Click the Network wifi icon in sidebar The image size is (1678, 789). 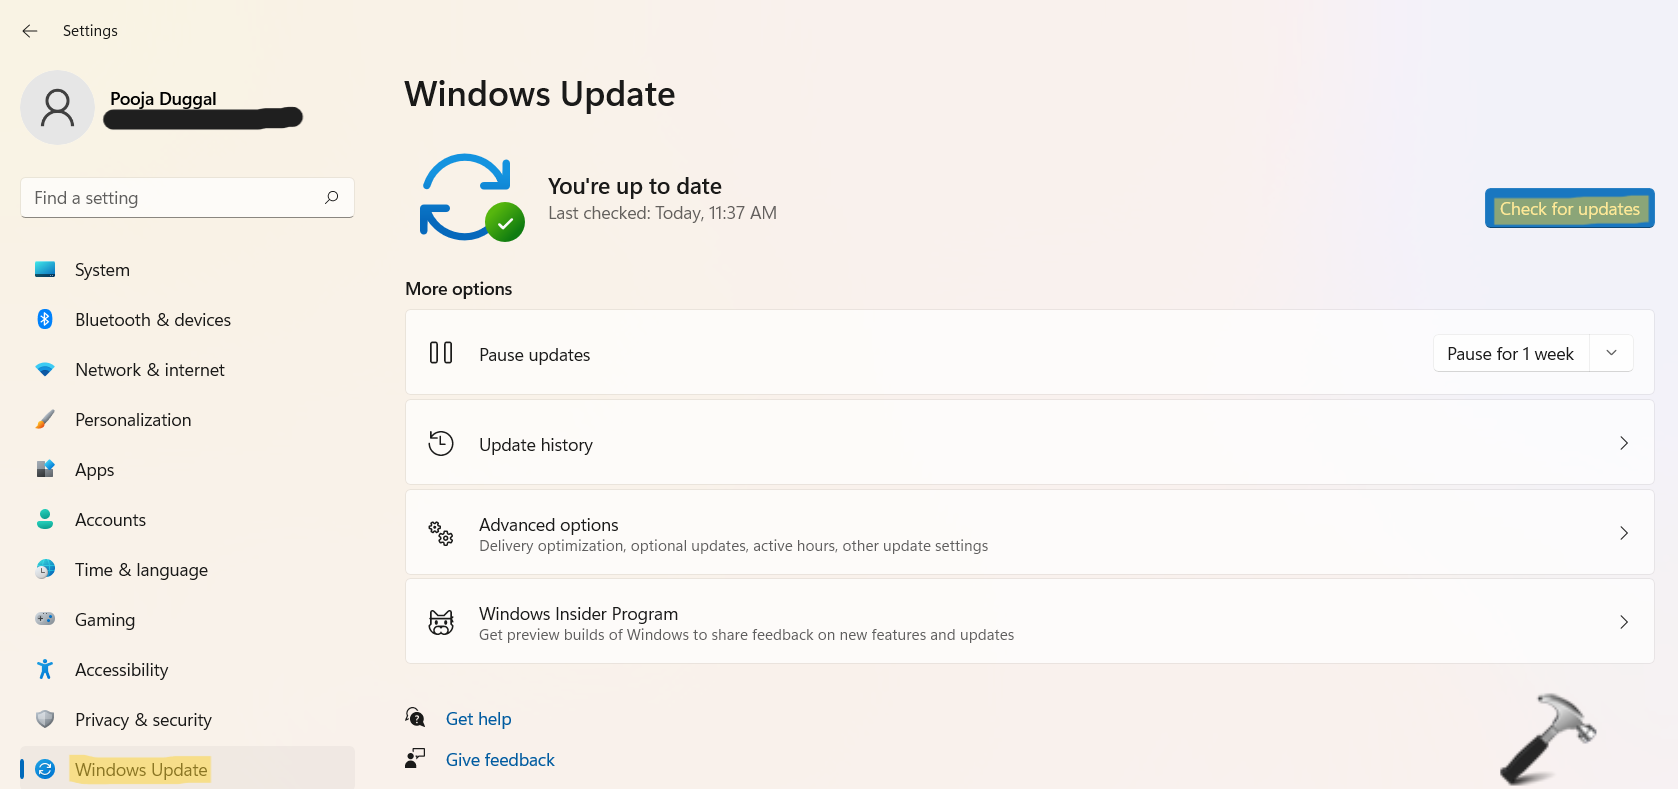[45, 369]
